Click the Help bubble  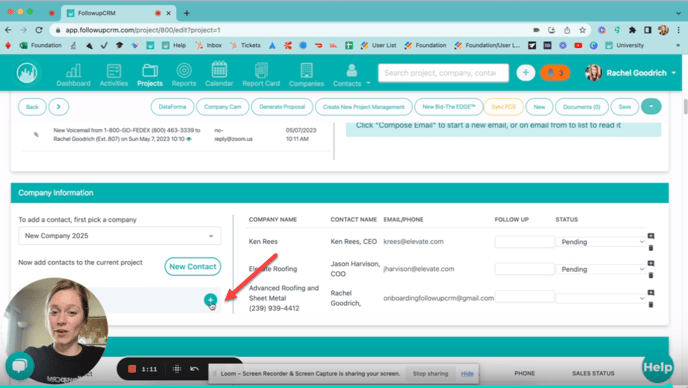(x=657, y=367)
